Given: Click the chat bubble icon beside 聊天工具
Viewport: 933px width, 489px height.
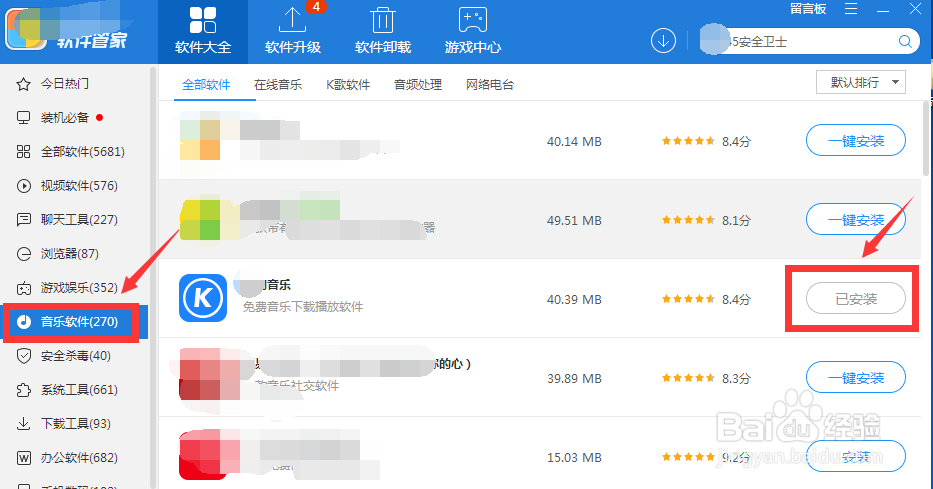Looking at the screenshot, I should tap(23, 220).
